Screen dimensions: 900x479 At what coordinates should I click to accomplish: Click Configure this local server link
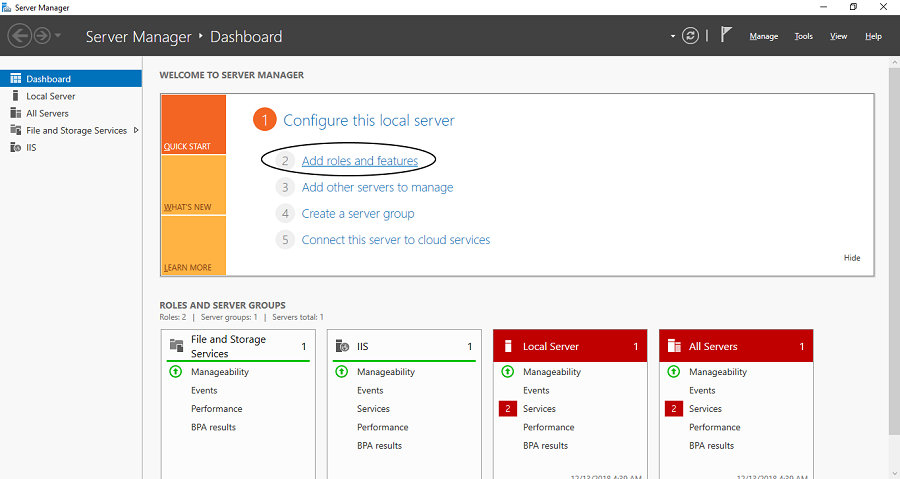coord(368,120)
